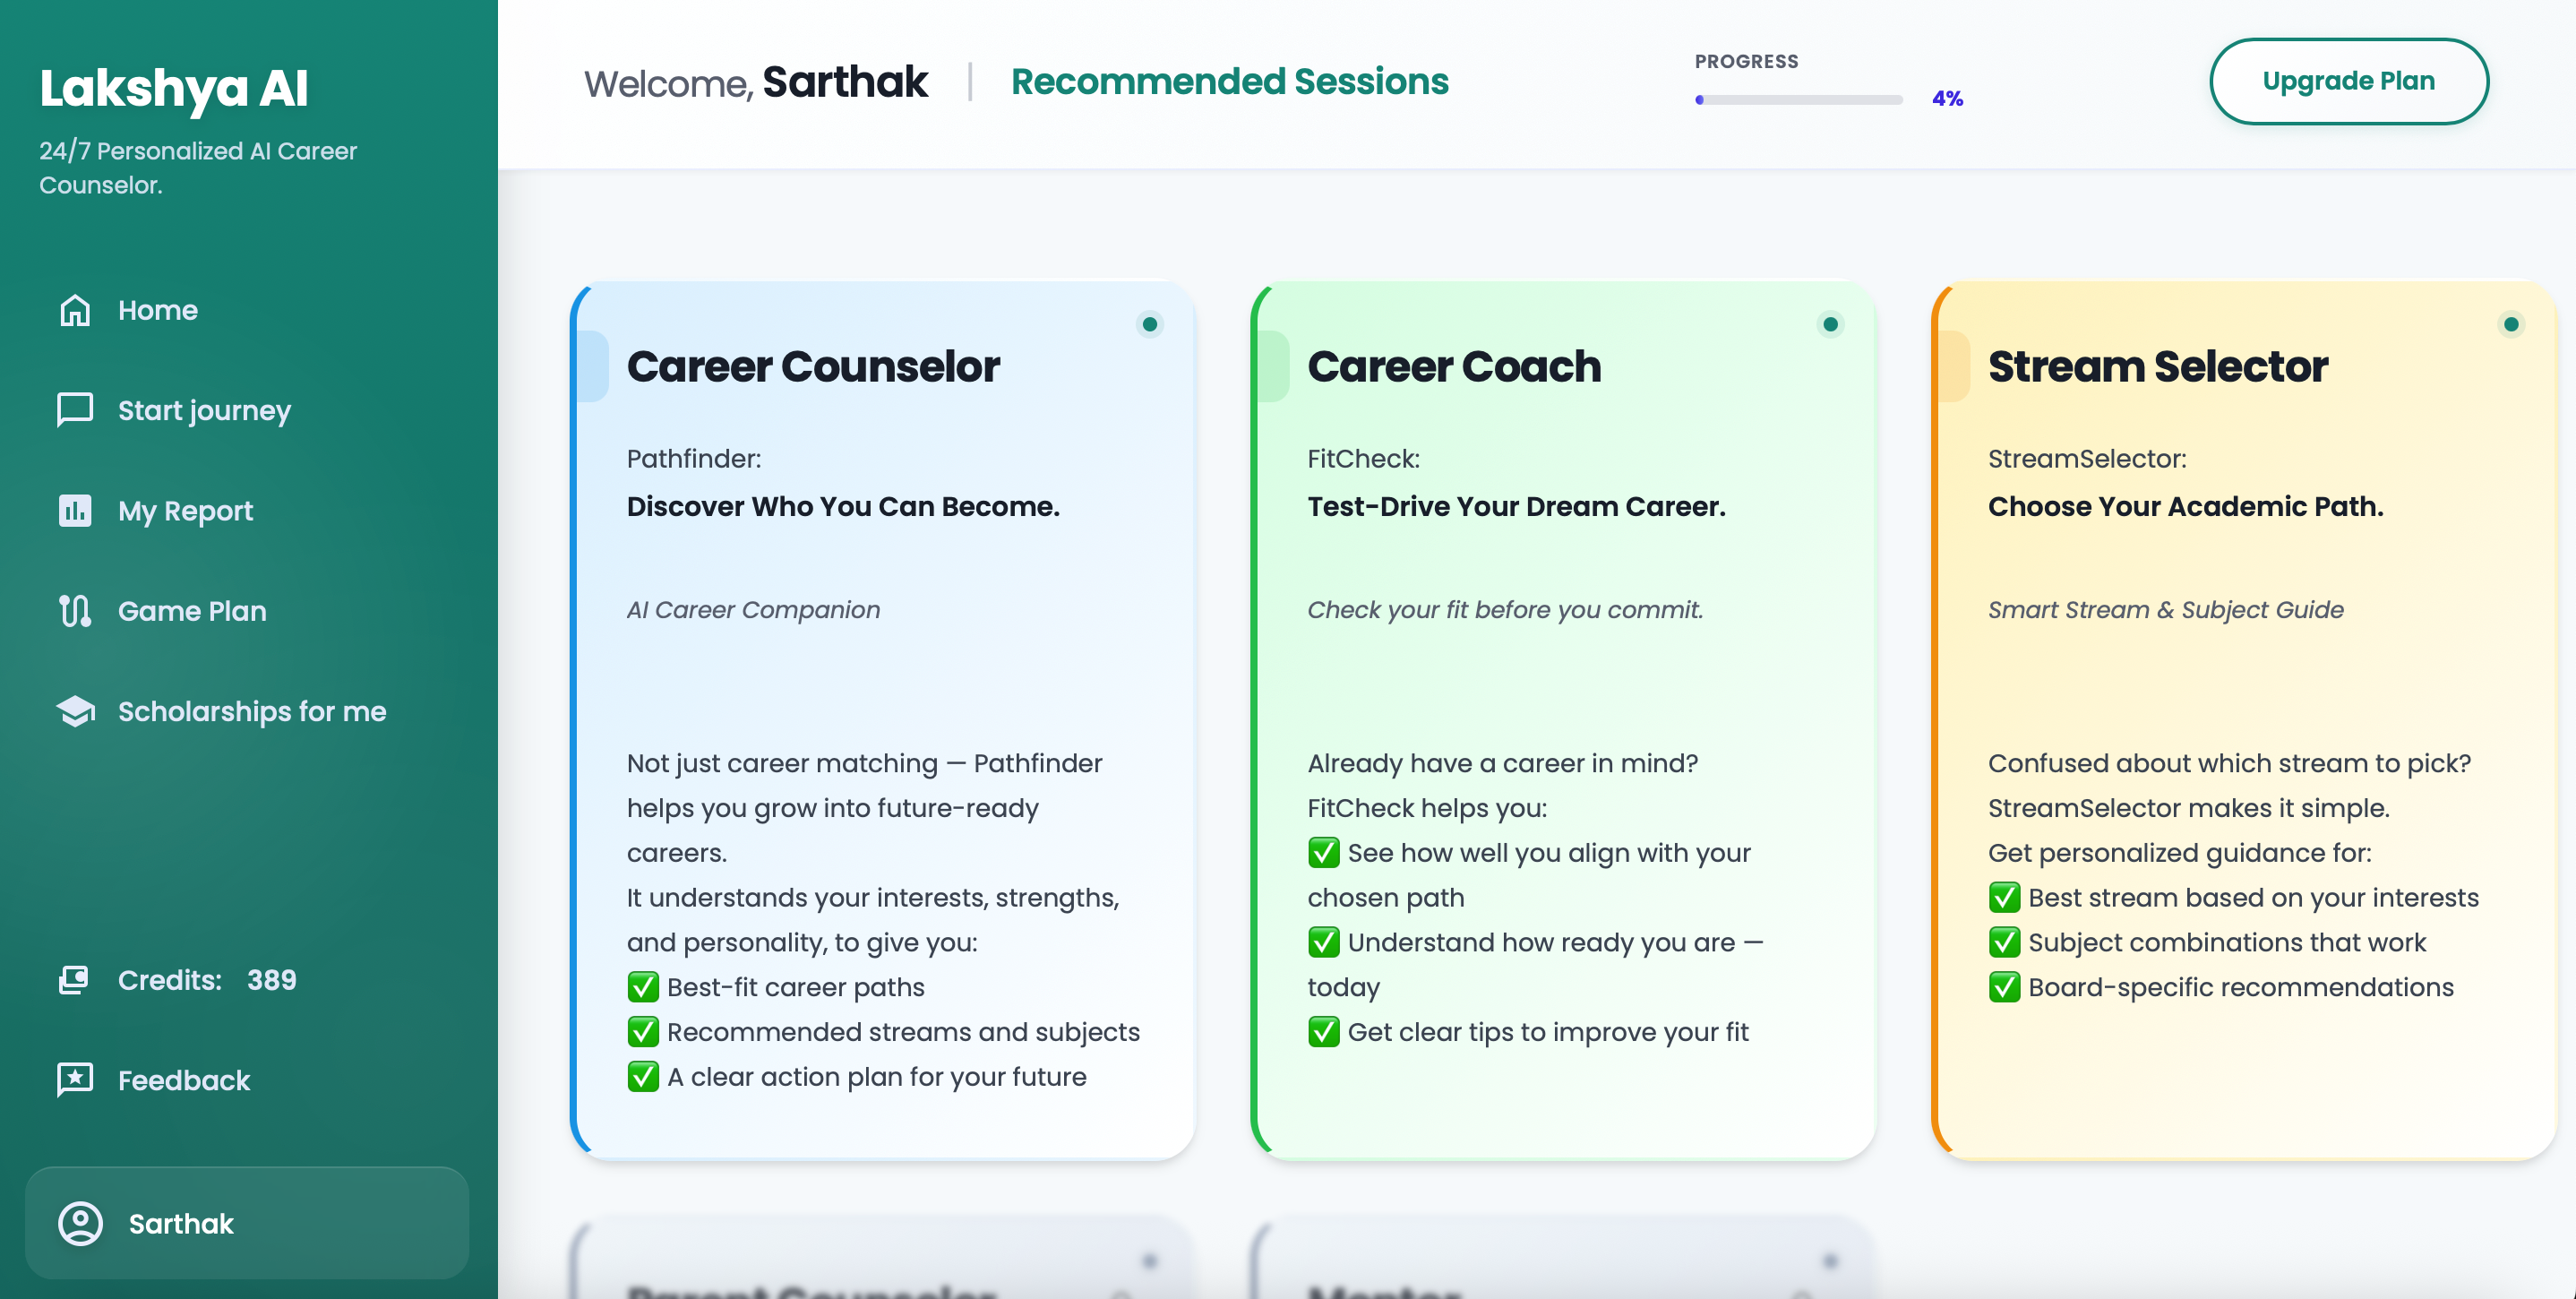Click the Credits wallet icon
This screenshot has height=1299, width=2576.
[75, 980]
